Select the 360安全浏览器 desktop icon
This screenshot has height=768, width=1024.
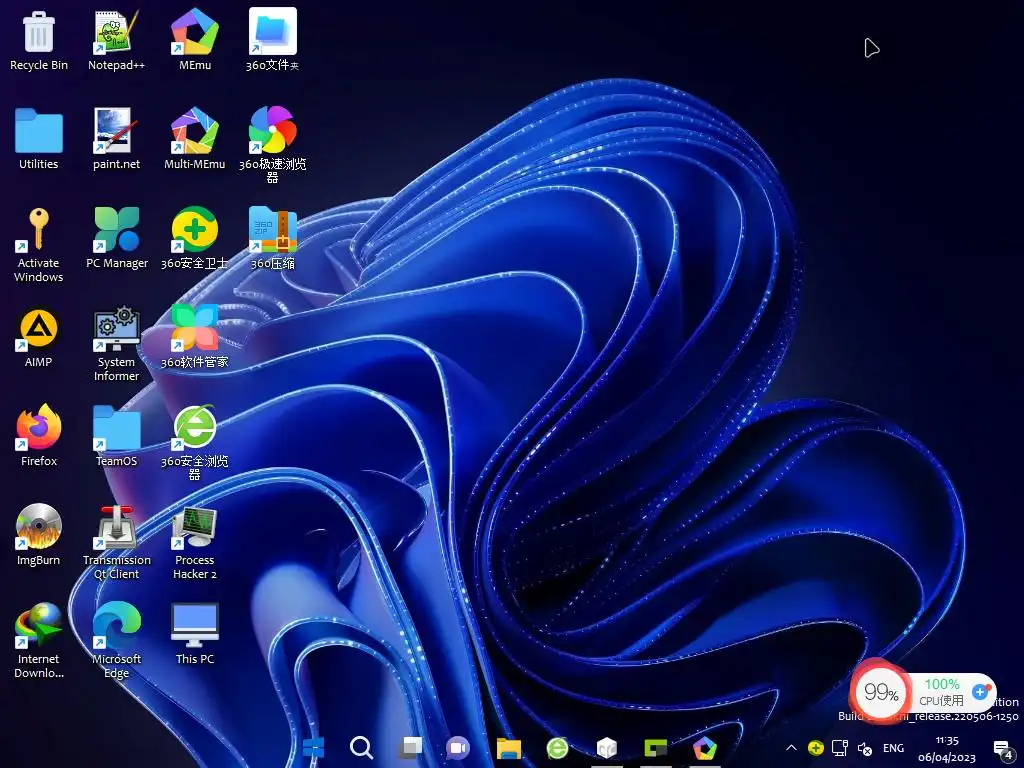click(195, 443)
